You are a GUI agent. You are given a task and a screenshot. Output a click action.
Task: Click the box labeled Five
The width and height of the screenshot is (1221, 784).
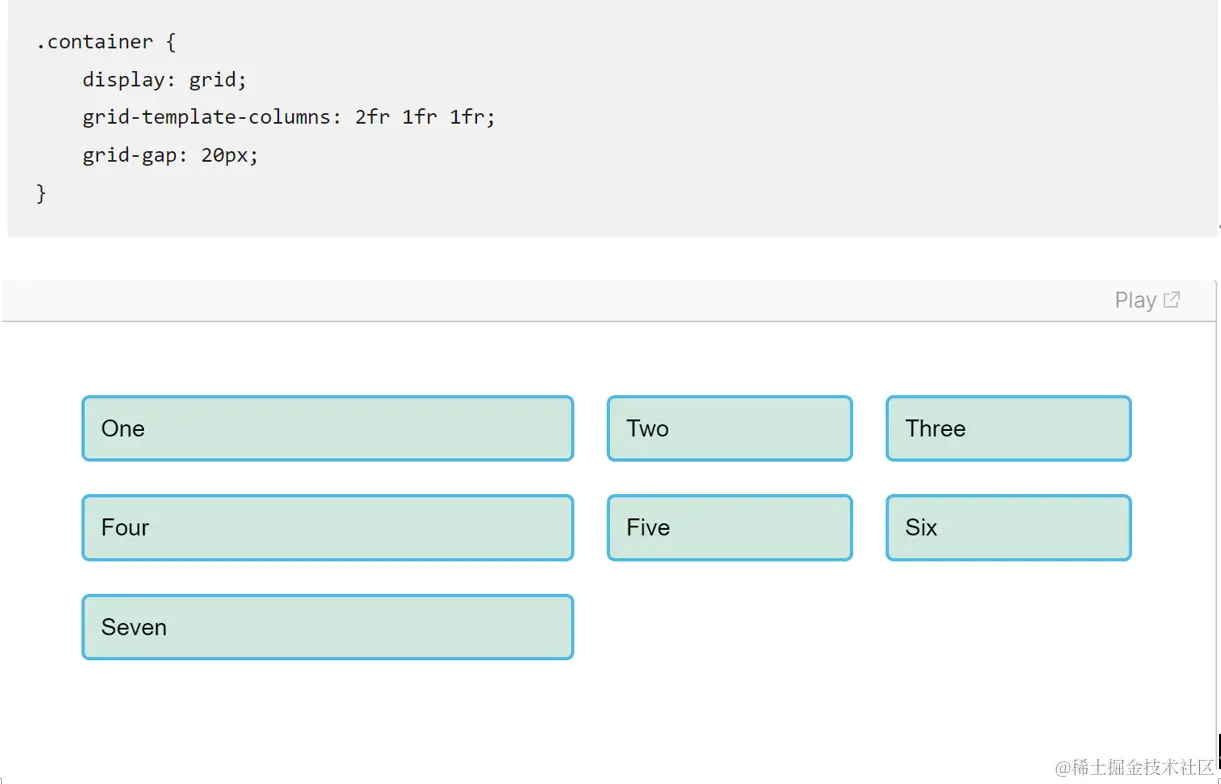[x=729, y=527]
